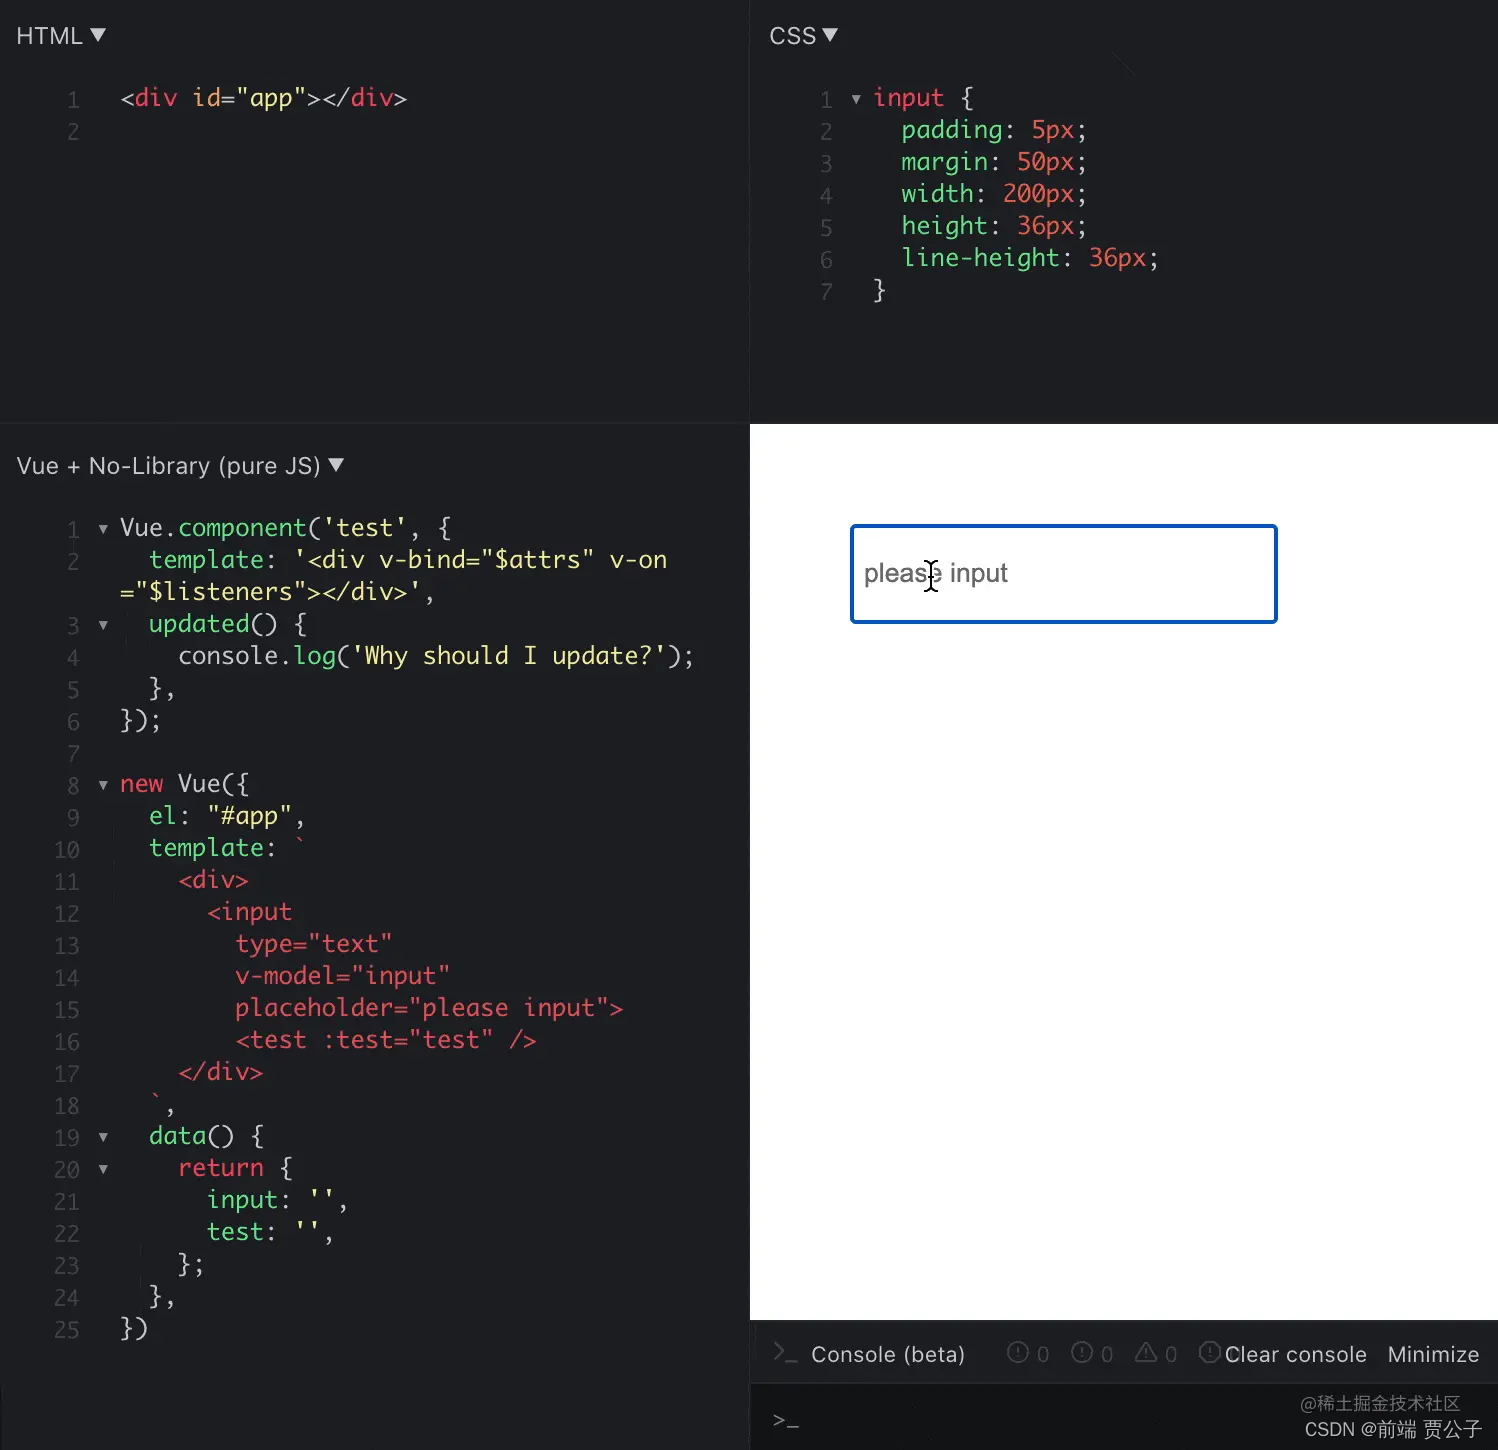Click the first error count icon in console bar

click(1019, 1352)
